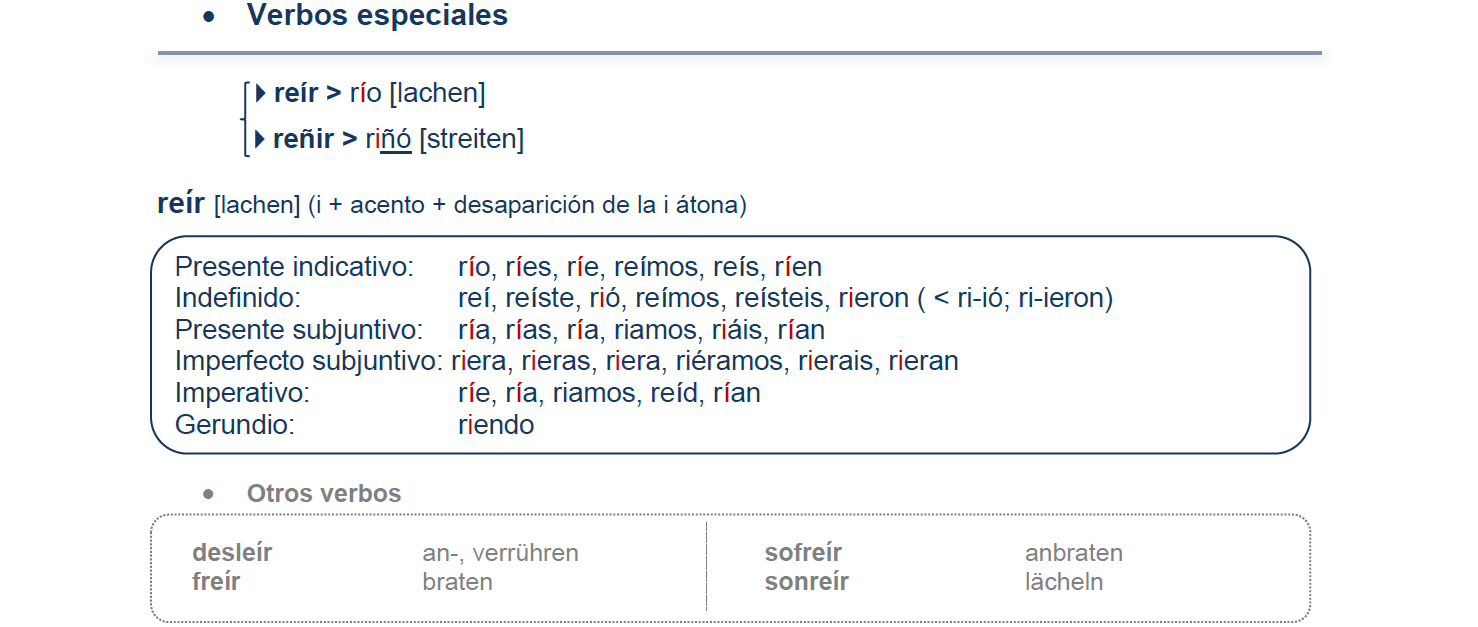Click the Presente subjuntivo label
1478x627 pixels.
299,330
